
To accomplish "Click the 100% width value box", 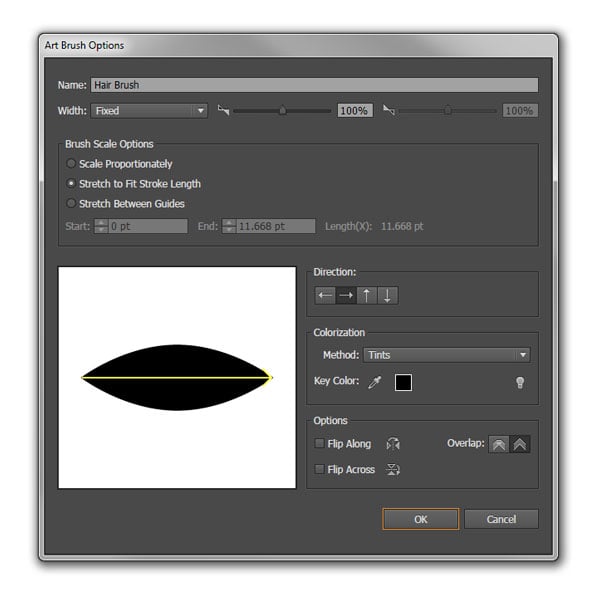I will pos(355,111).
